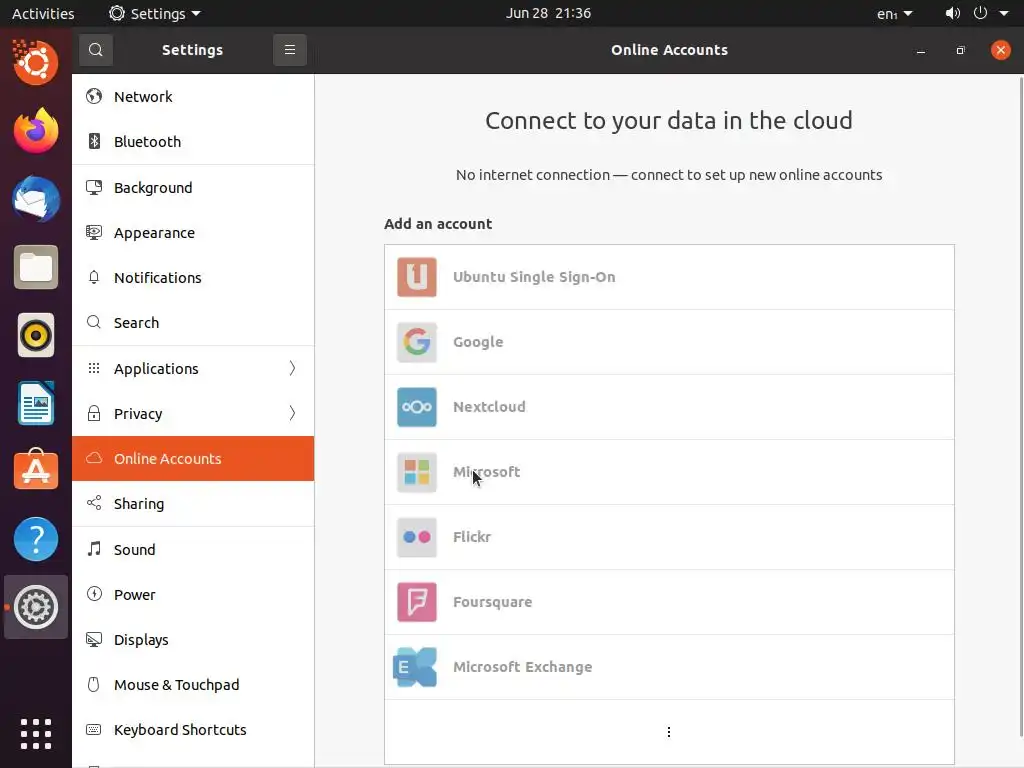Show more account providers

pos(669,732)
